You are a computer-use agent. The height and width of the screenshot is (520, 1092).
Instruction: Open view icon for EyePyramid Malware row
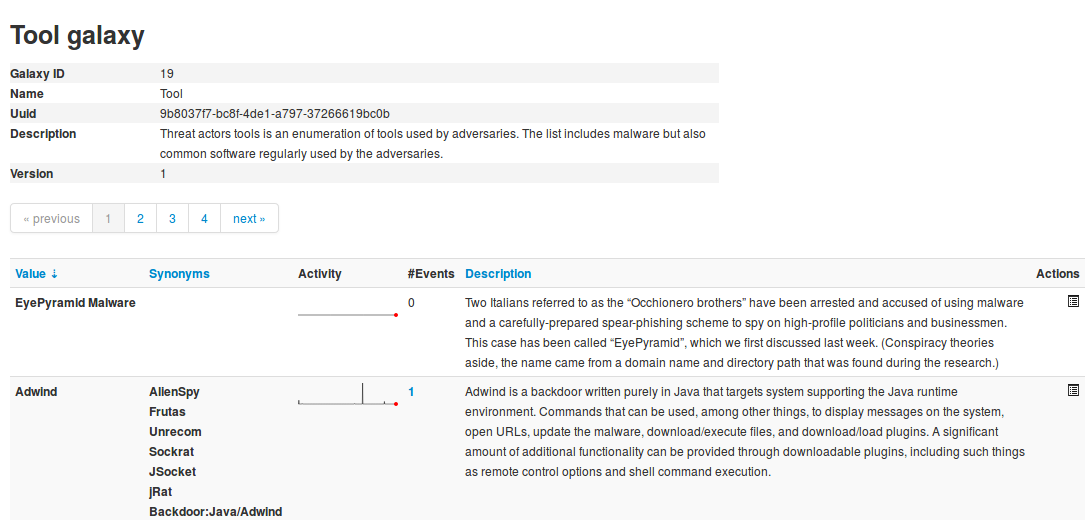pyautogui.click(x=1073, y=301)
